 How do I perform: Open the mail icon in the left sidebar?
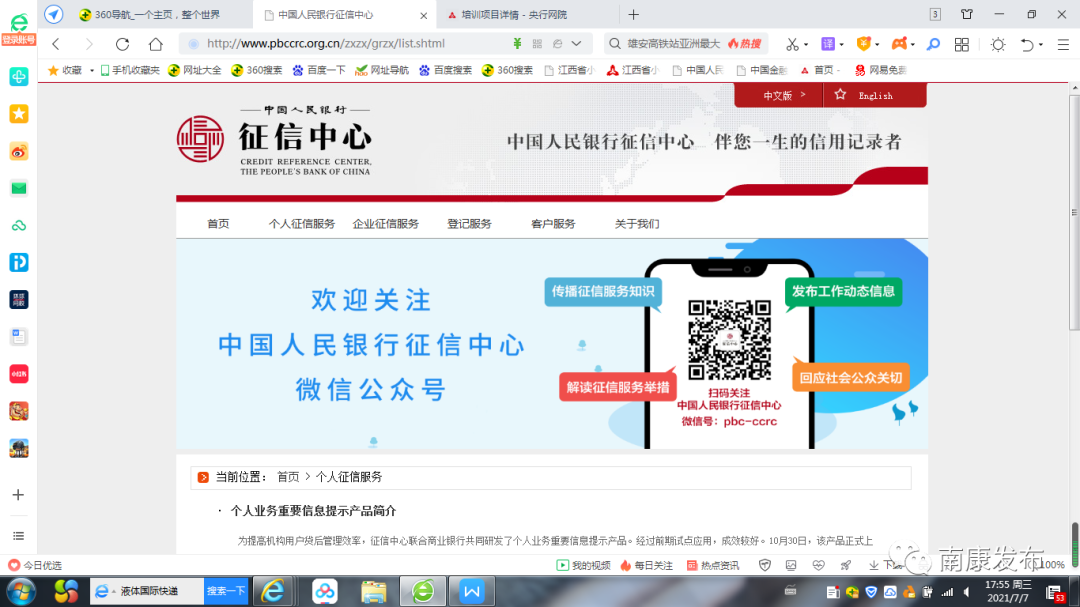[18, 188]
